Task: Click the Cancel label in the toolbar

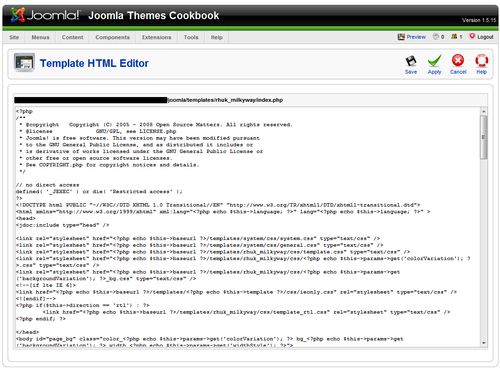Action: 458,72
